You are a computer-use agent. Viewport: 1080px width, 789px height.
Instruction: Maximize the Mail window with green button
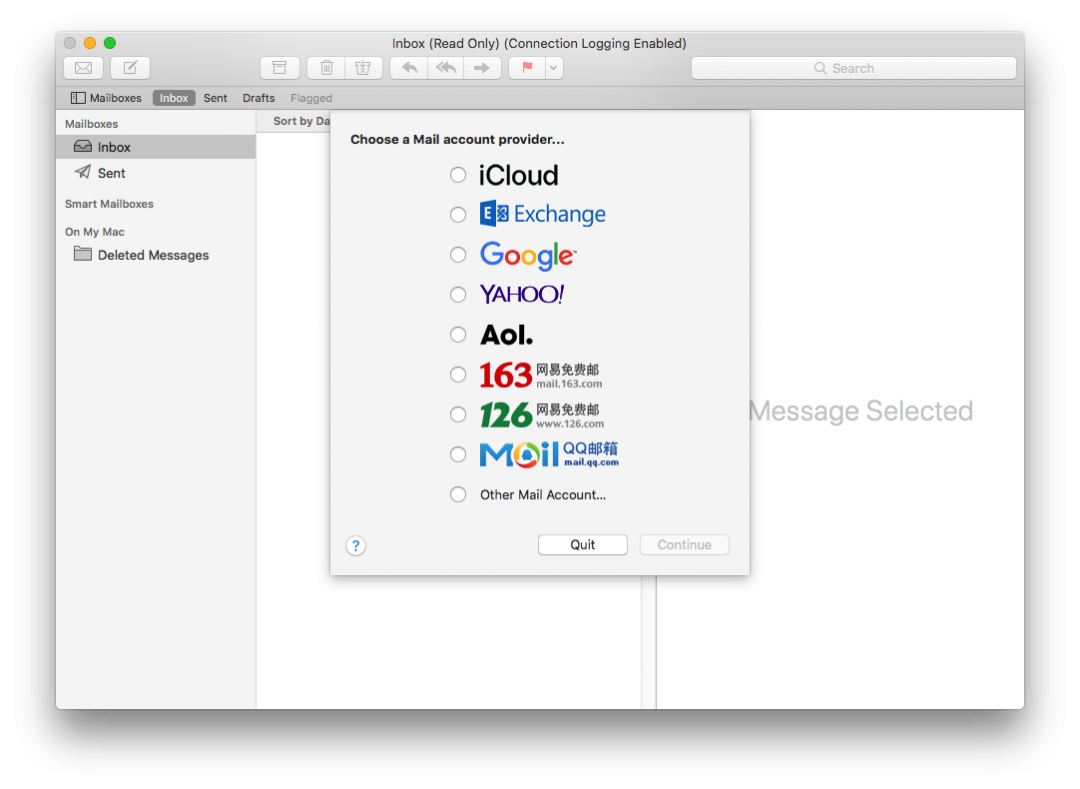pyautogui.click(x=110, y=43)
